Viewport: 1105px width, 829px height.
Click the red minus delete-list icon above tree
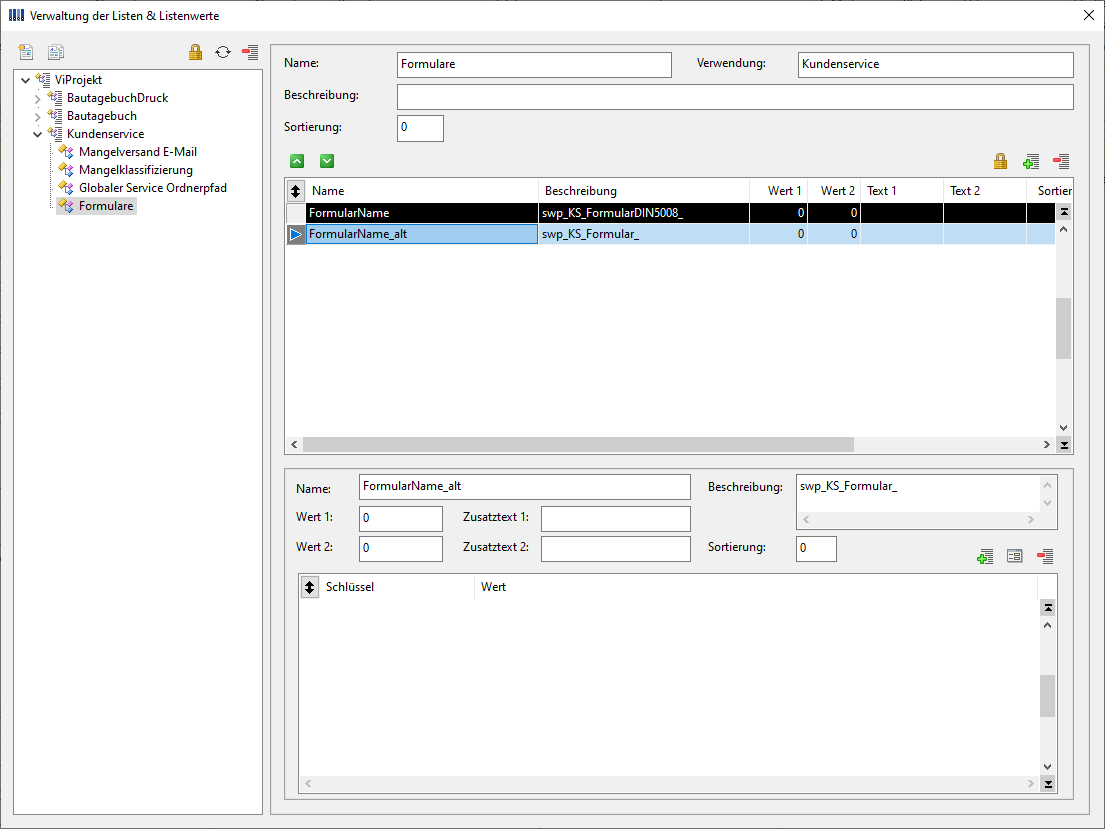[250, 51]
